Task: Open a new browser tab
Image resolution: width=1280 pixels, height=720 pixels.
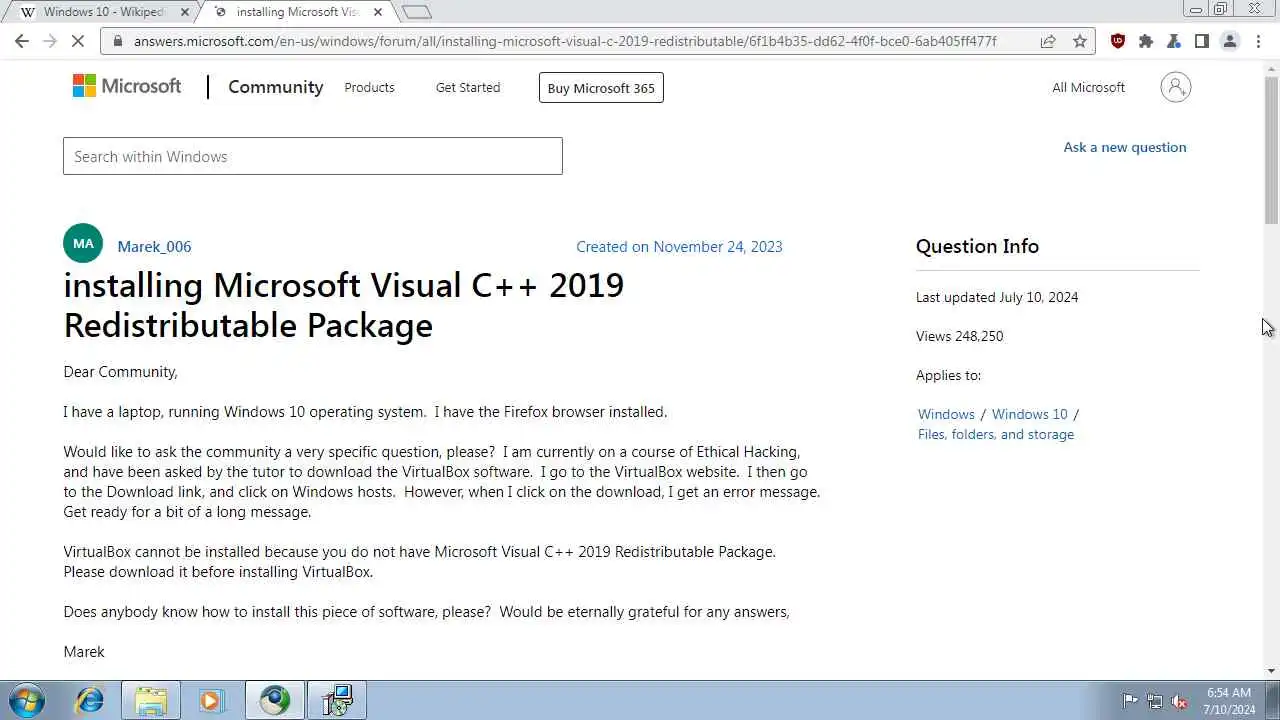Action: tap(416, 12)
